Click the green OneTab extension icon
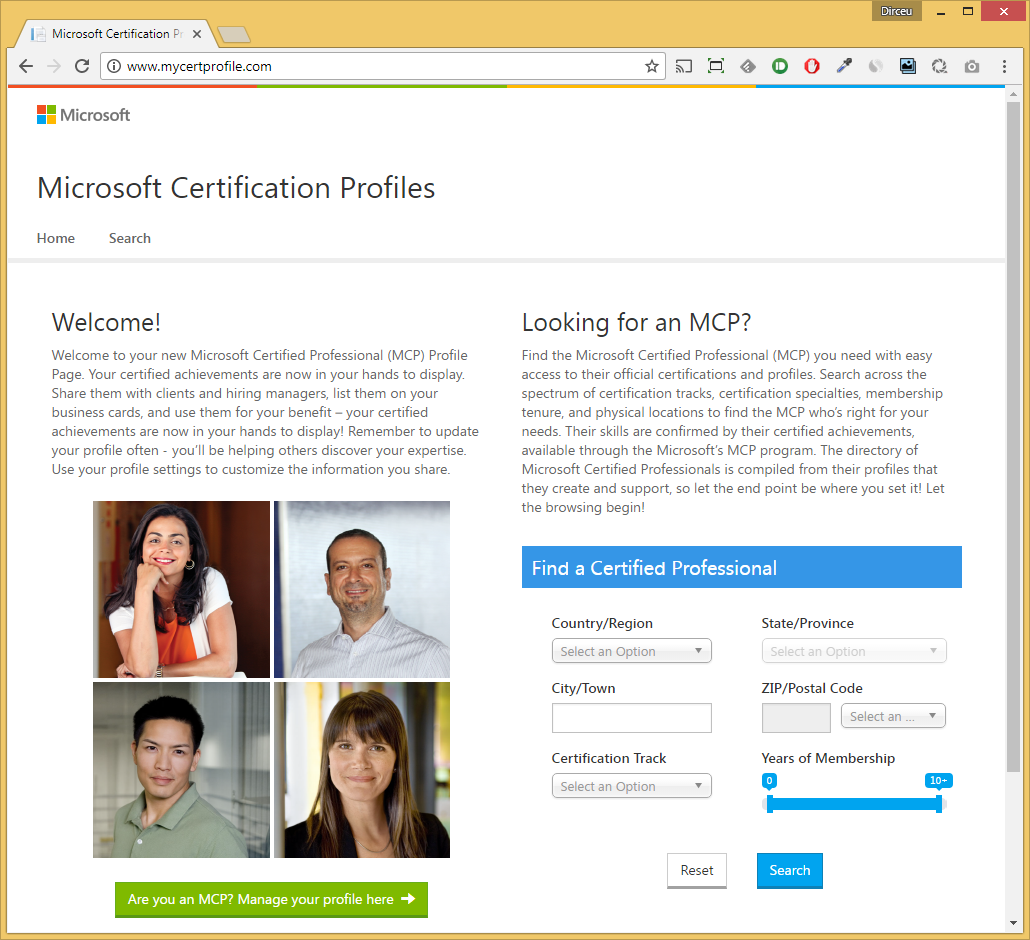The height and width of the screenshot is (940, 1030). [x=780, y=66]
